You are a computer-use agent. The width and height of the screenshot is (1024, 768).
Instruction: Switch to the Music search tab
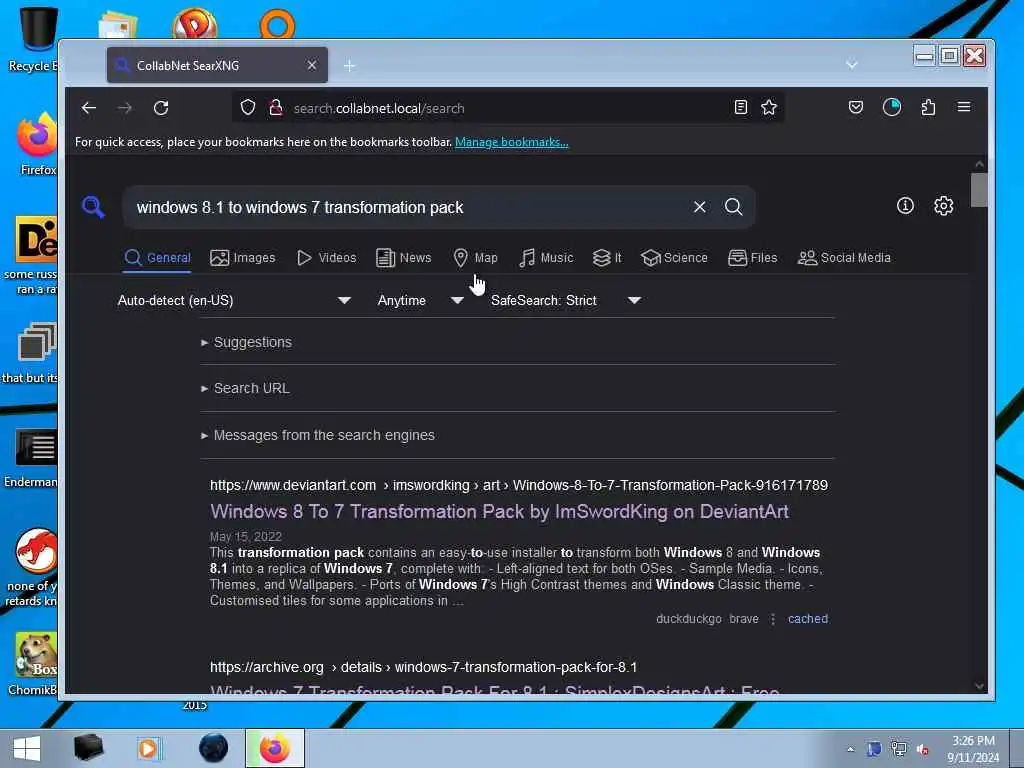pos(546,258)
